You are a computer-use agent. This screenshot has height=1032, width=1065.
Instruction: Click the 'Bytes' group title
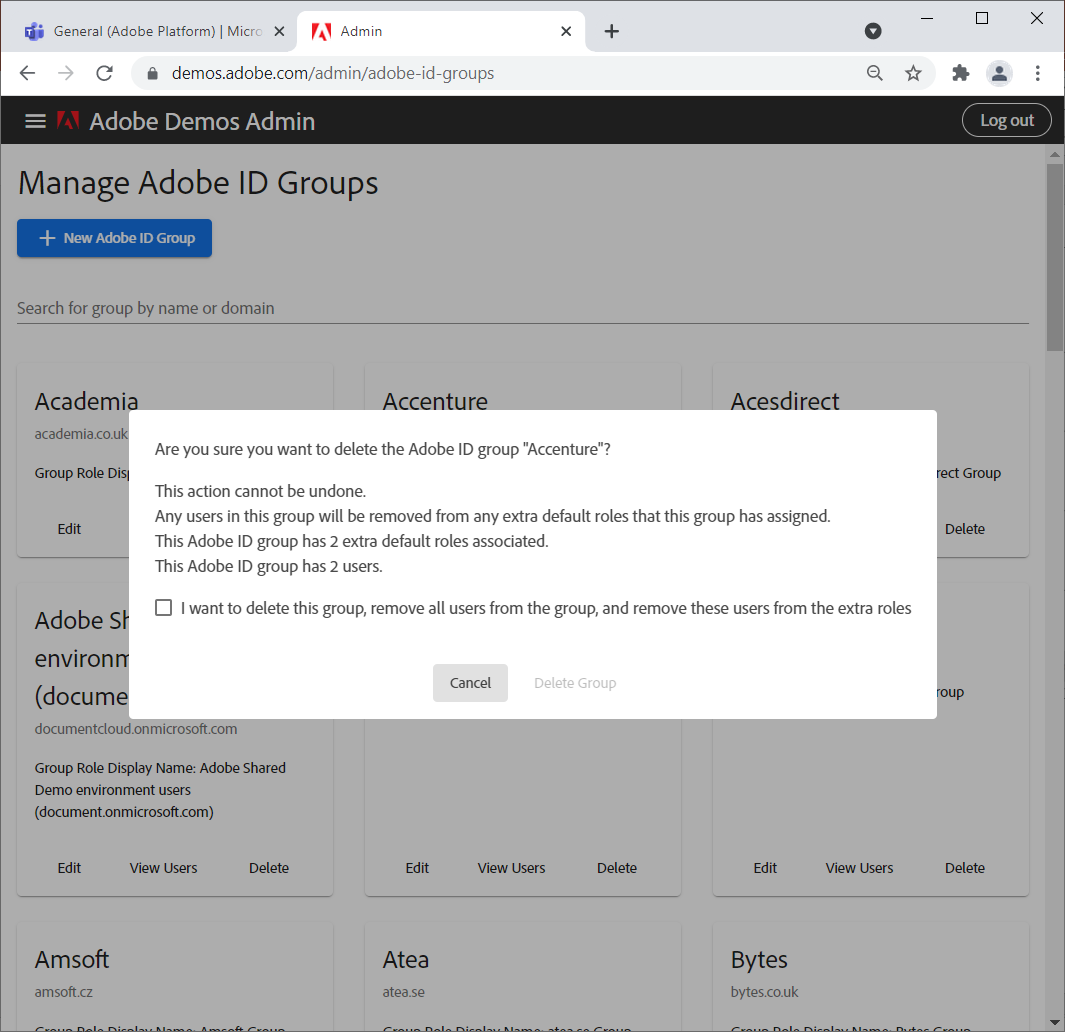759,959
